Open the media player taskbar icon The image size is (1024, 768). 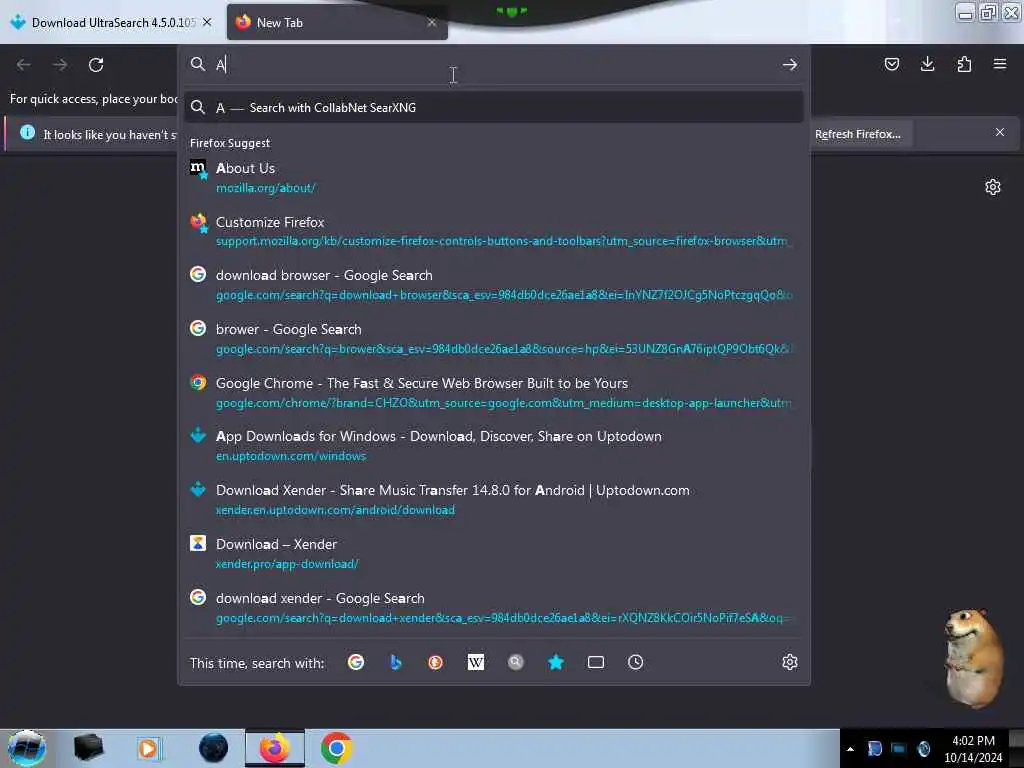tap(148, 748)
